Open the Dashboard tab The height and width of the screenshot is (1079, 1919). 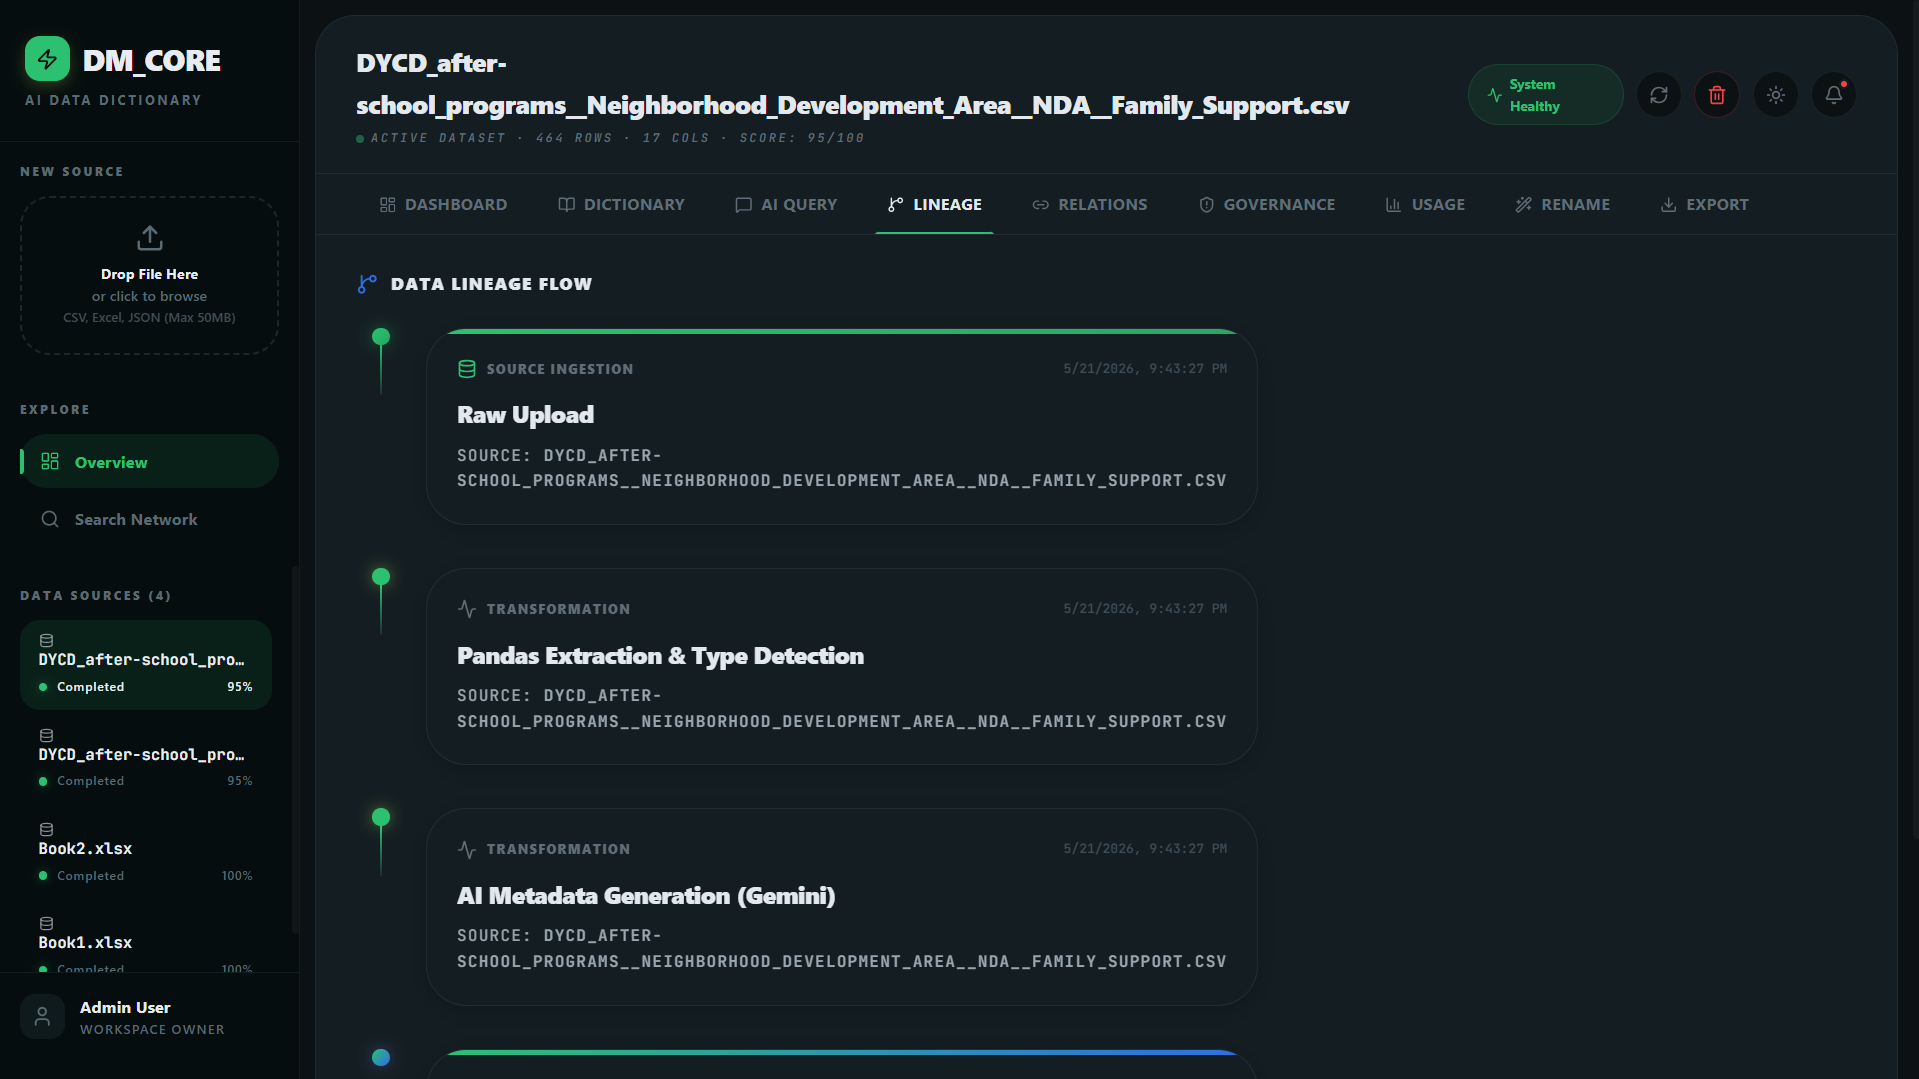pyautogui.click(x=443, y=204)
